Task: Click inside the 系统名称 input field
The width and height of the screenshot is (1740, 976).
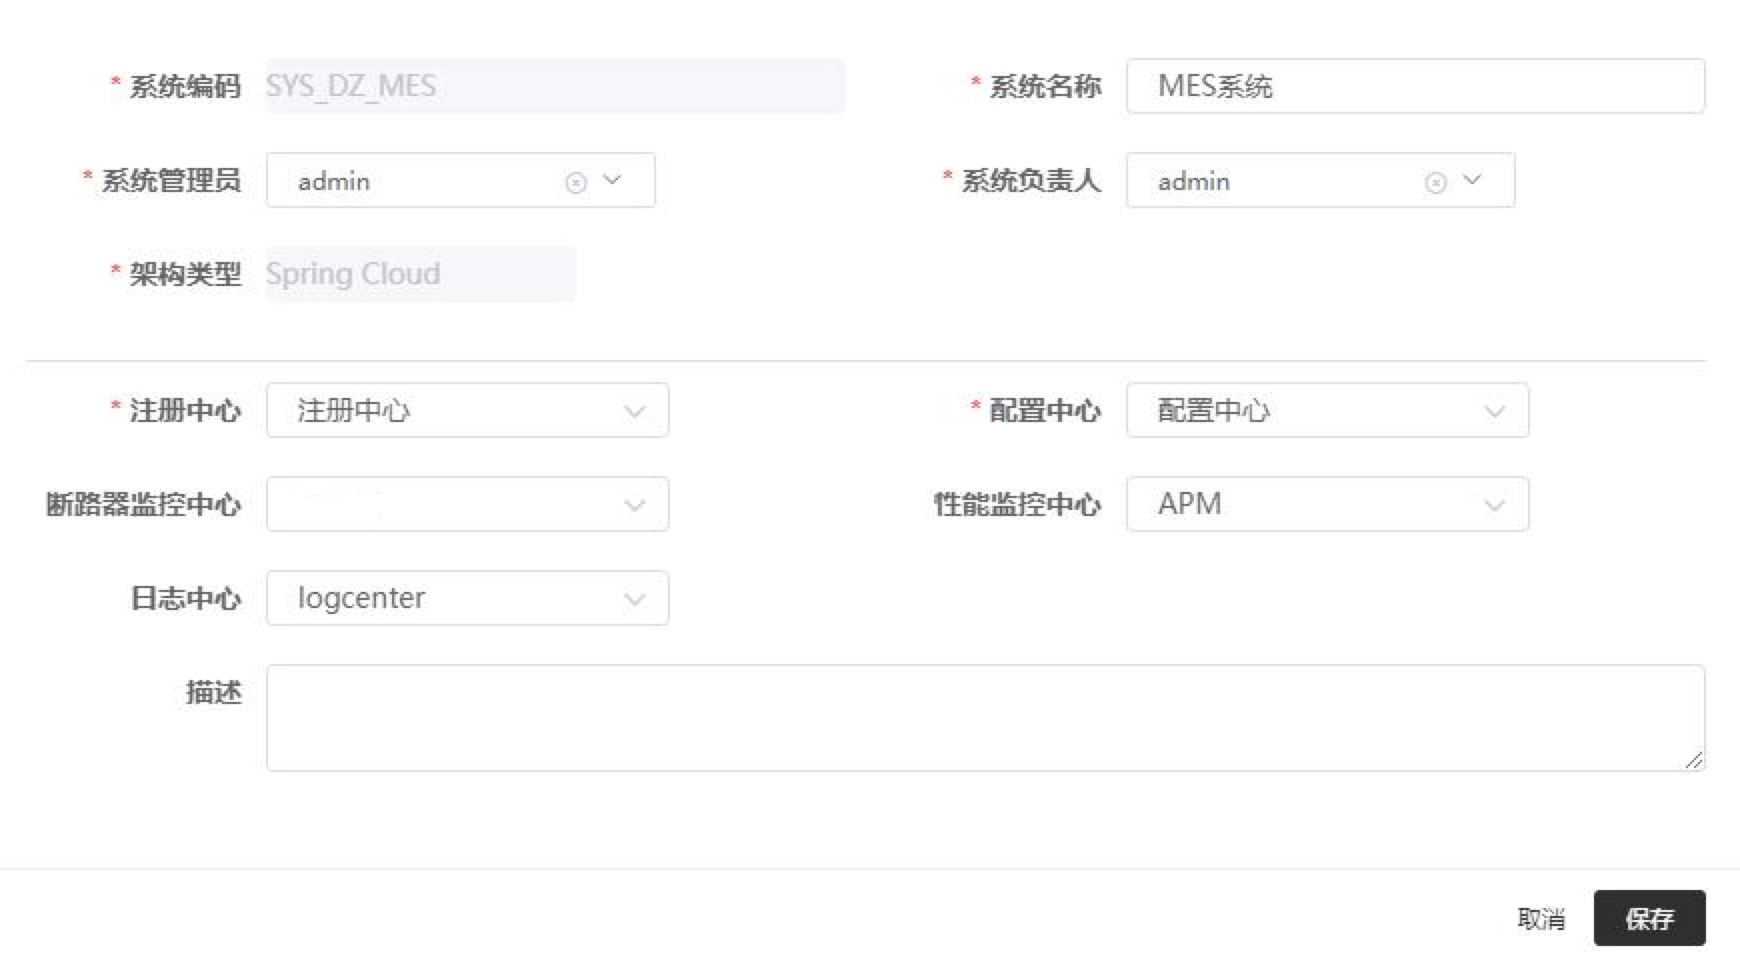Action: pos(1413,87)
